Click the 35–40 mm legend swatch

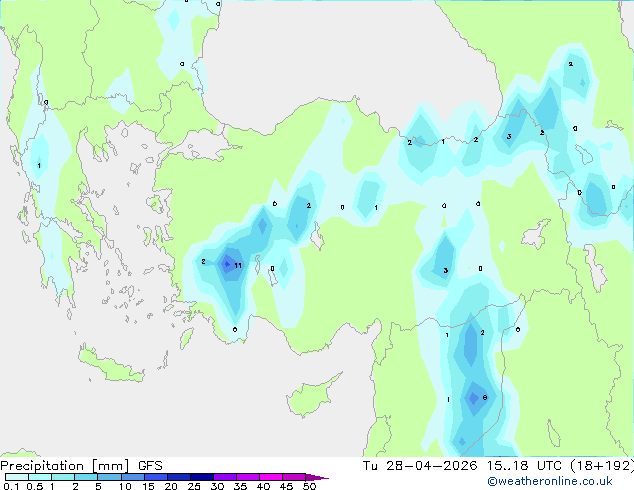click(248, 477)
